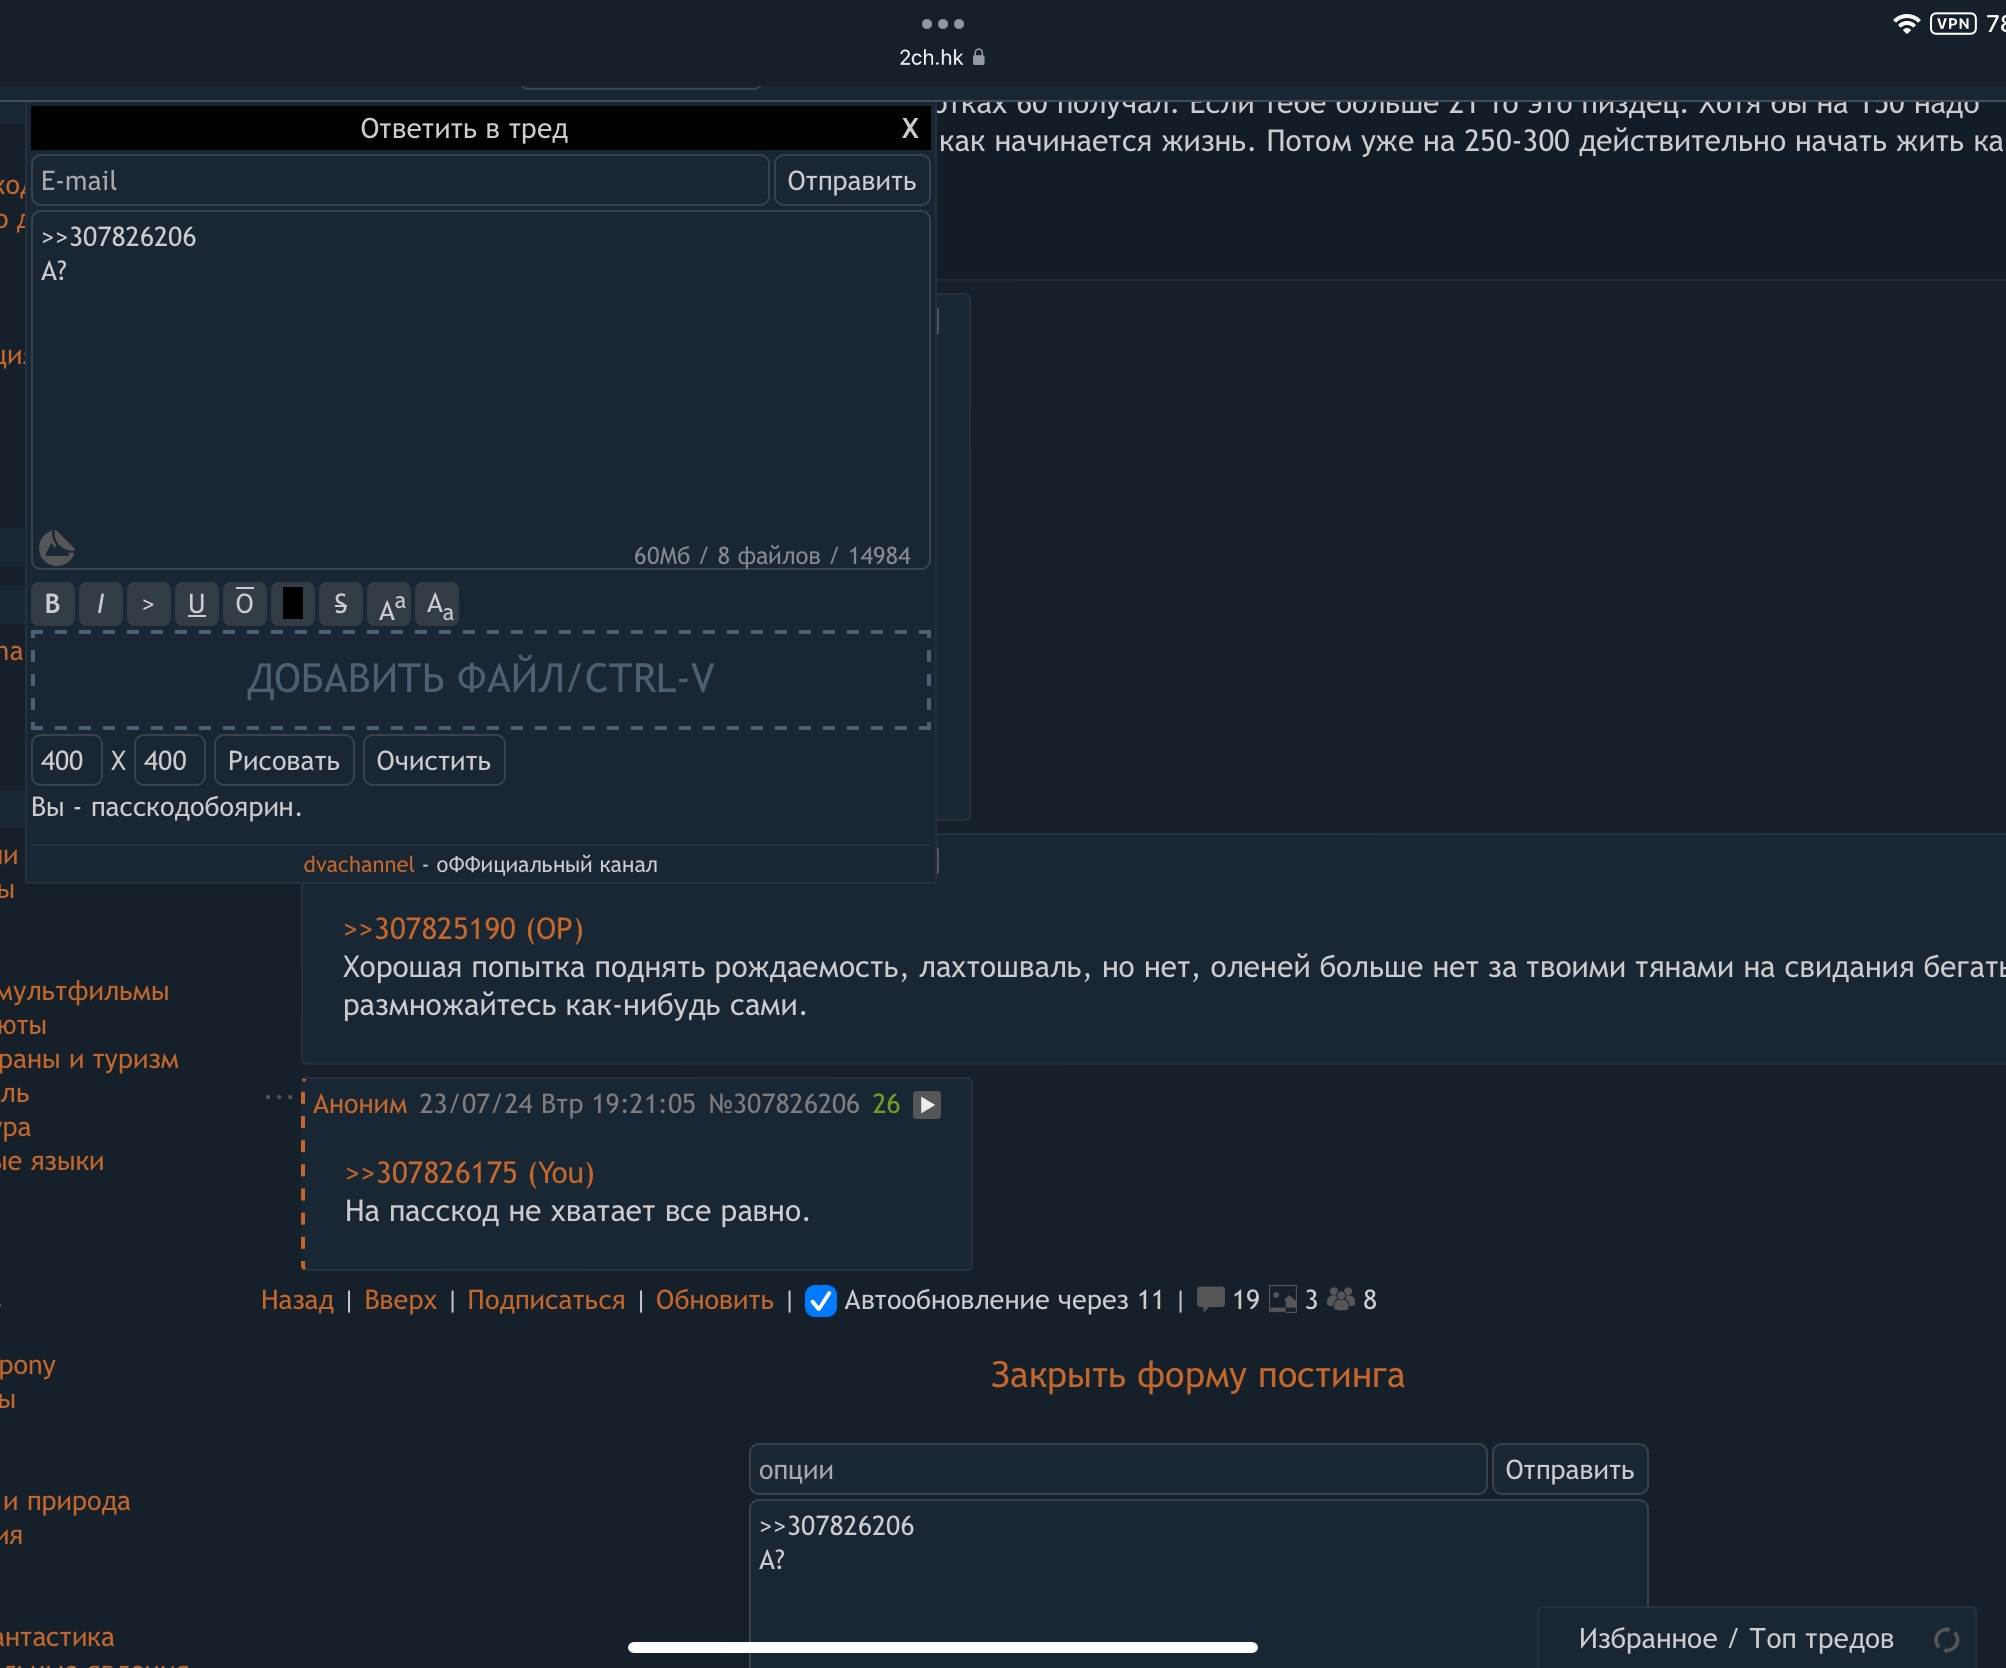Open sidebar board pony

point(28,1366)
